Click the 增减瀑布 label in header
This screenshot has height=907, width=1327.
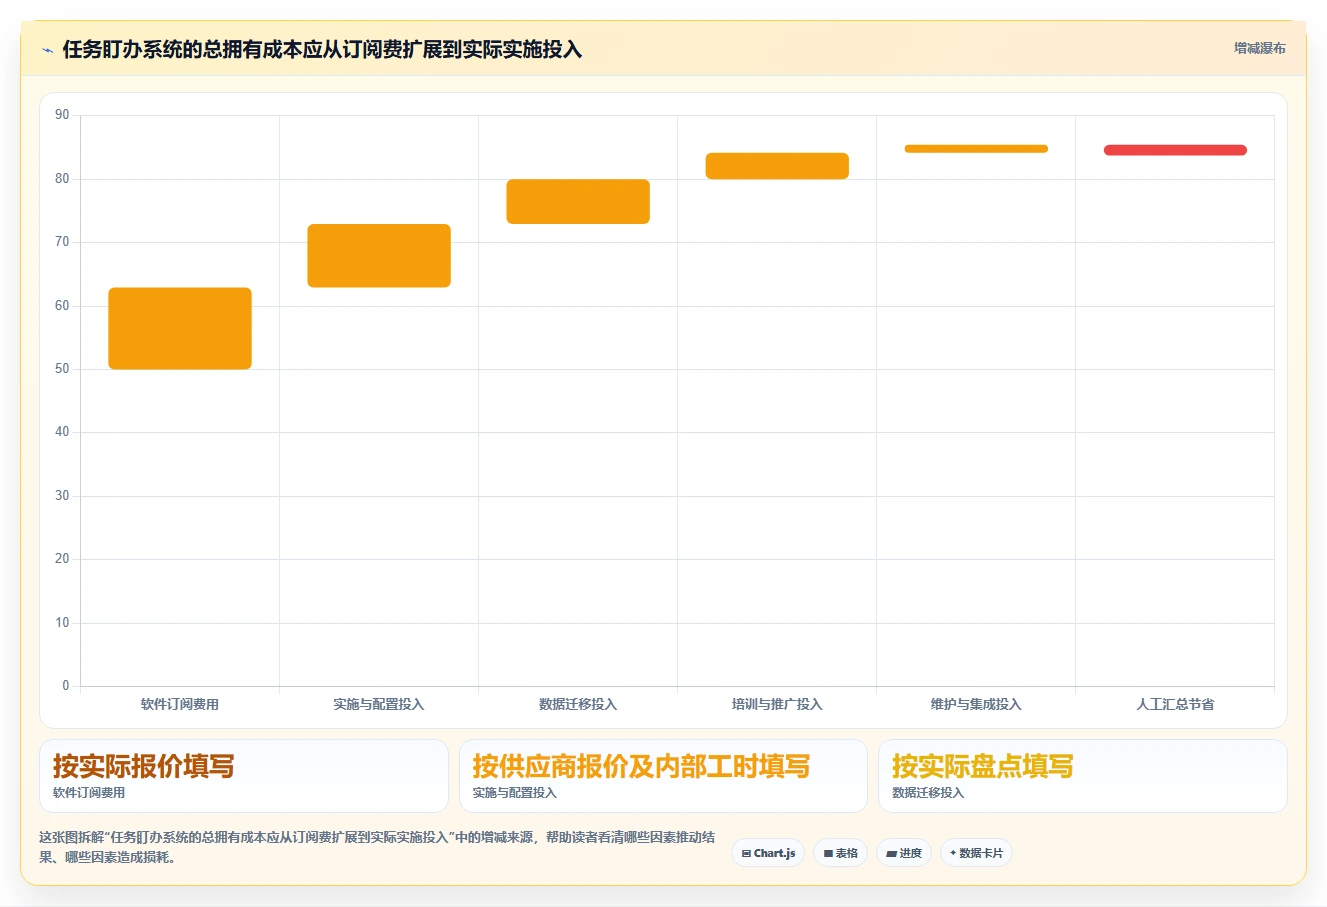click(x=1259, y=48)
